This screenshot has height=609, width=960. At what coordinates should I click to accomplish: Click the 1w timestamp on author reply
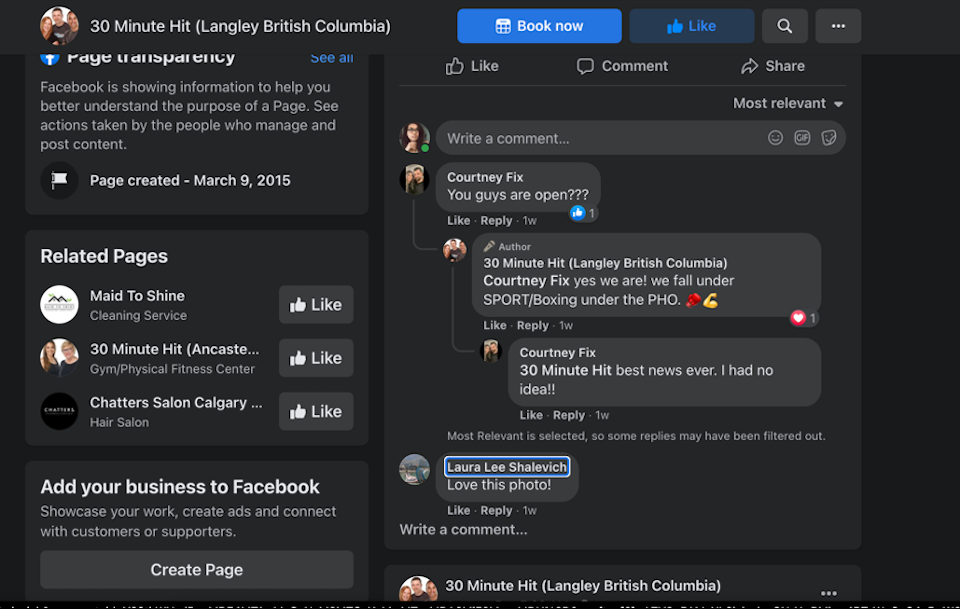coord(566,326)
